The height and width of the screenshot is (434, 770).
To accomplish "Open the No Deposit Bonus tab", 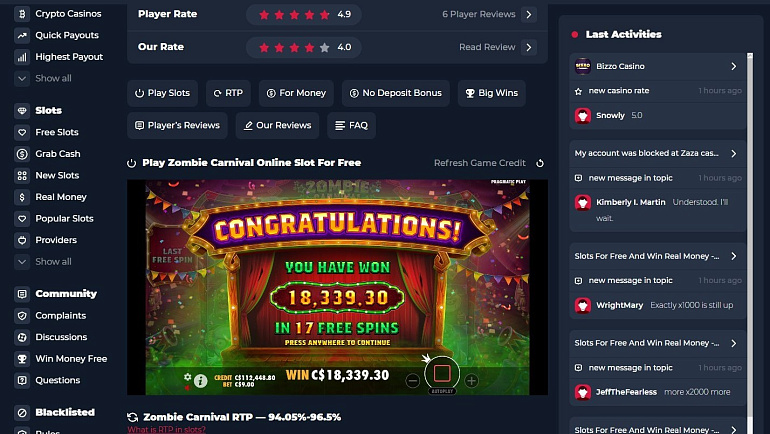I will click(396, 93).
